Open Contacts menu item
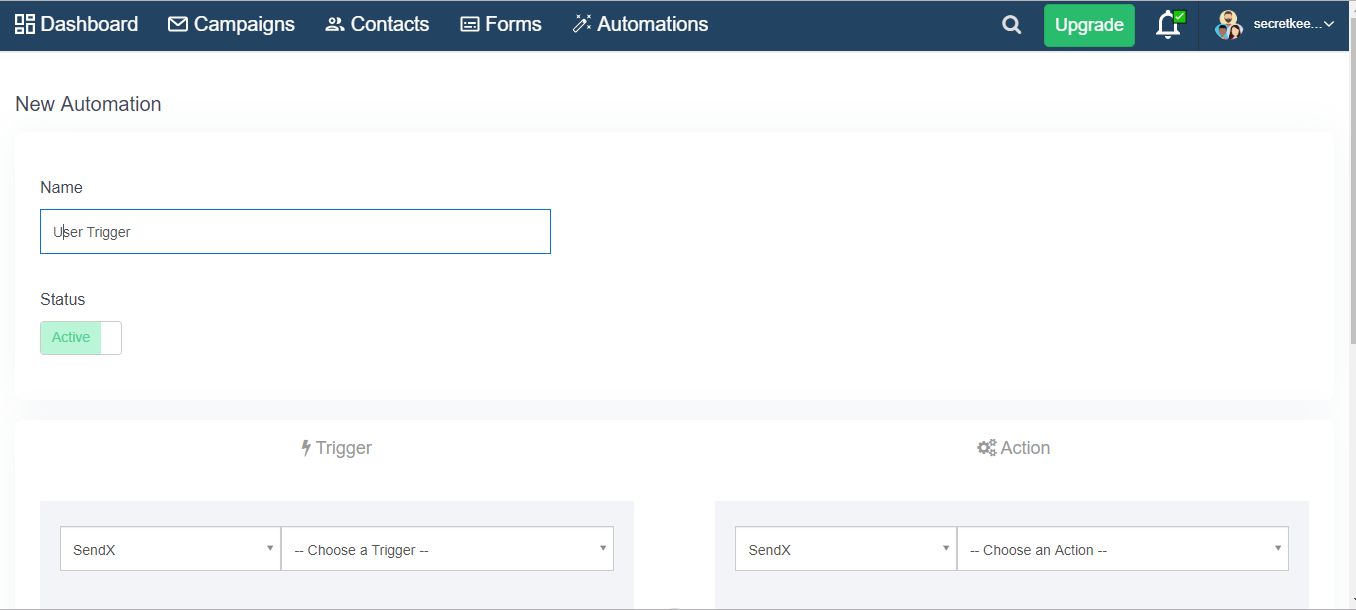This screenshot has width=1356, height=610. click(x=377, y=24)
